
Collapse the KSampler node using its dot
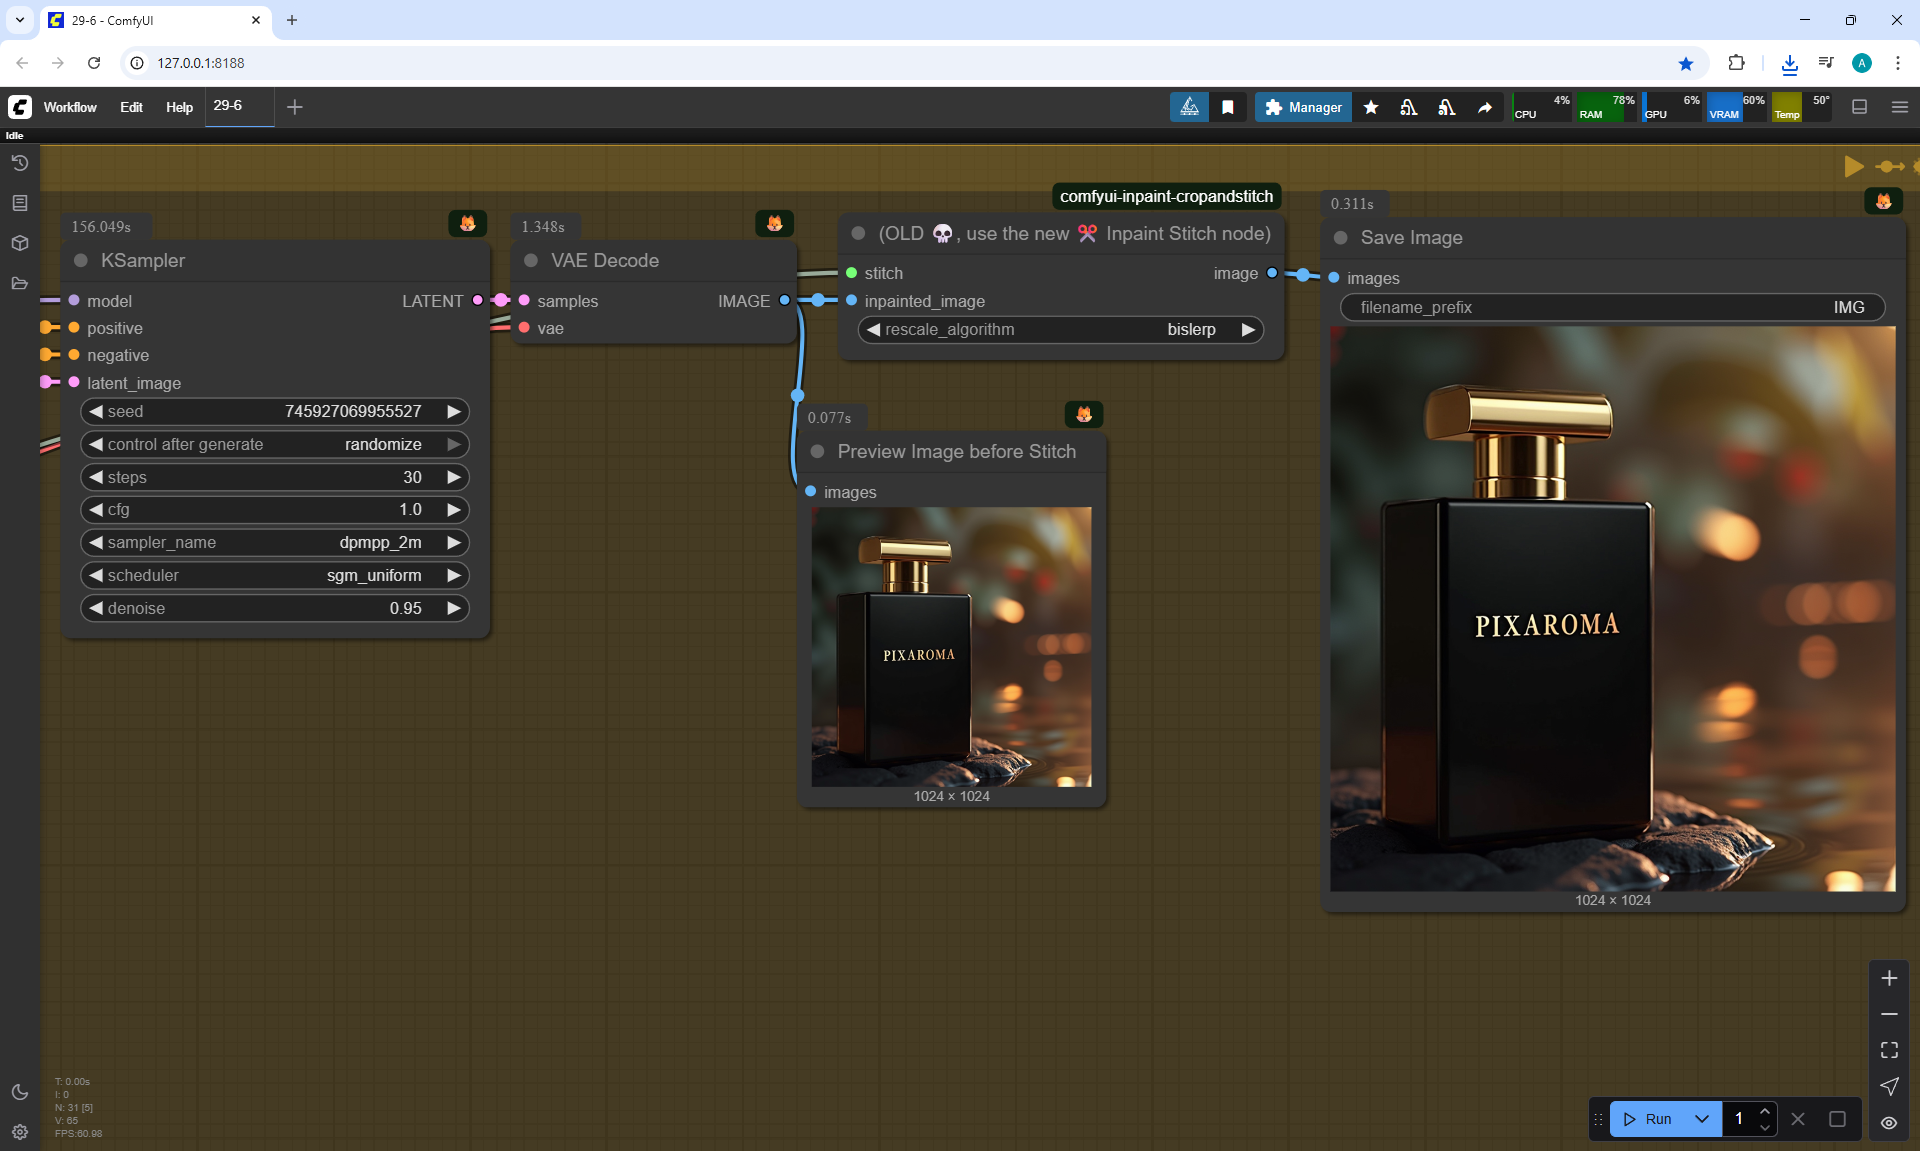[81, 260]
